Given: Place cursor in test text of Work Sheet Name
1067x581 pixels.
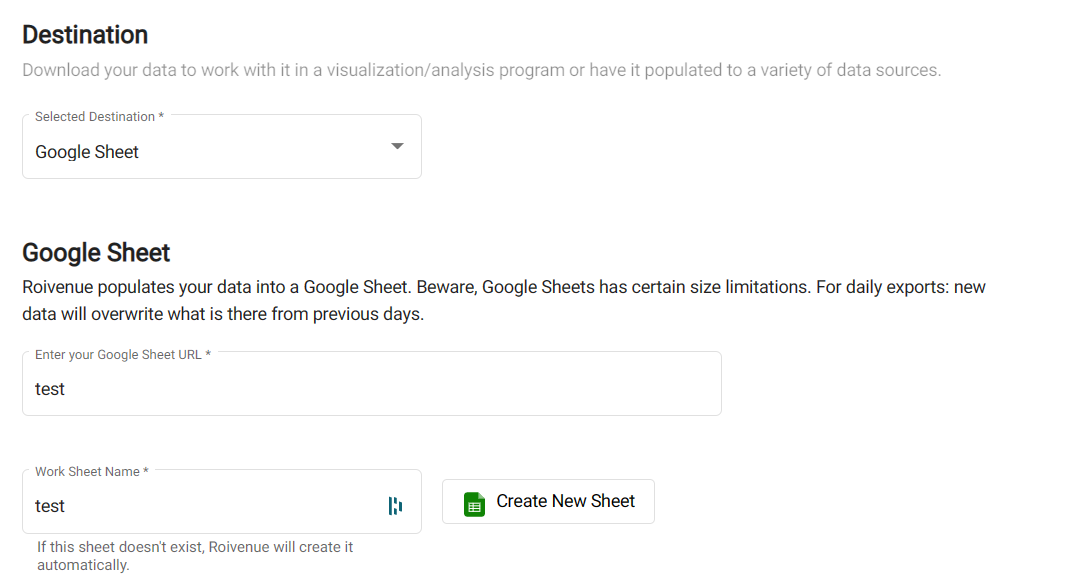Looking at the screenshot, I should point(50,506).
